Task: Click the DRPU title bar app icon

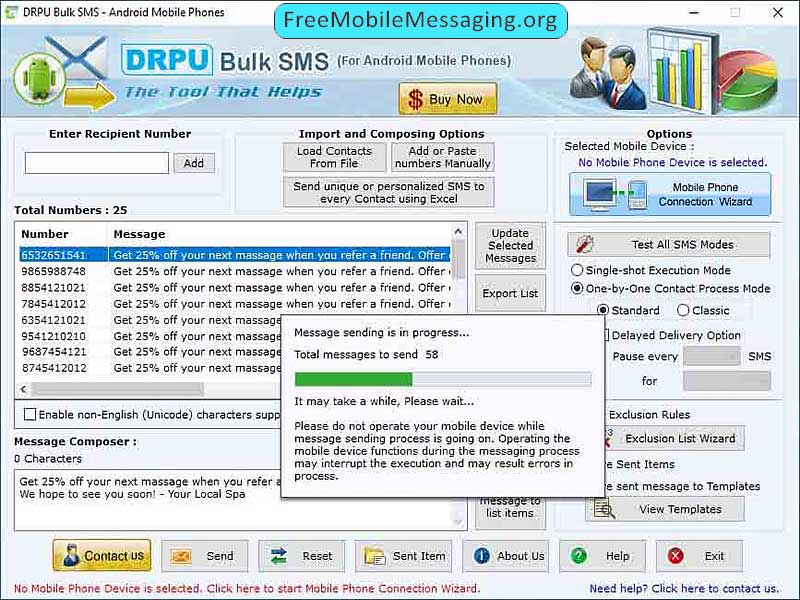Action: click(x=10, y=12)
